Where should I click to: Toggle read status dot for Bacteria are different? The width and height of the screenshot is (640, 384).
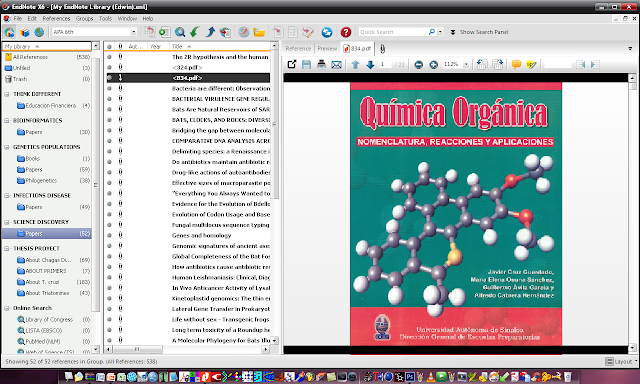click(109, 89)
